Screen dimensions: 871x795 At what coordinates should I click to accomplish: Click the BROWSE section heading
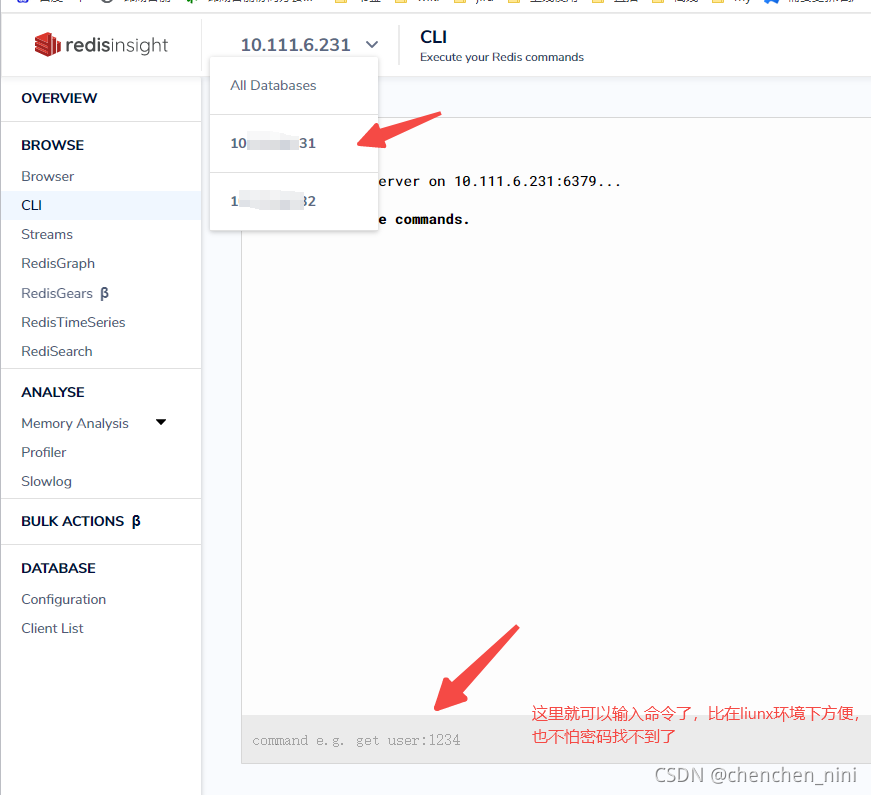tap(53, 145)
